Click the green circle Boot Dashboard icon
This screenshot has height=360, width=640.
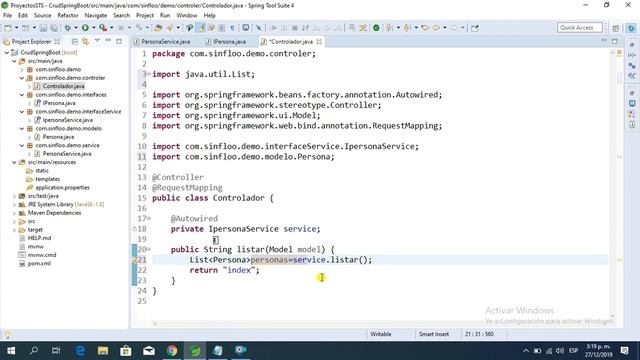[376, 28]
